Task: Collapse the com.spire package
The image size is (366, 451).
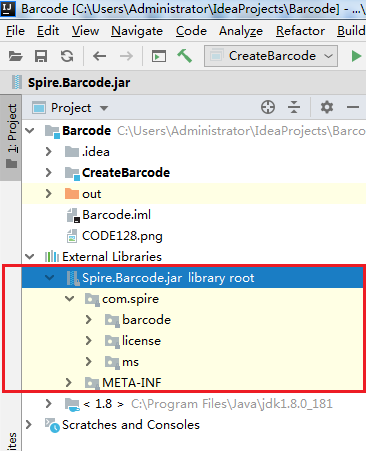Action: 69,299
